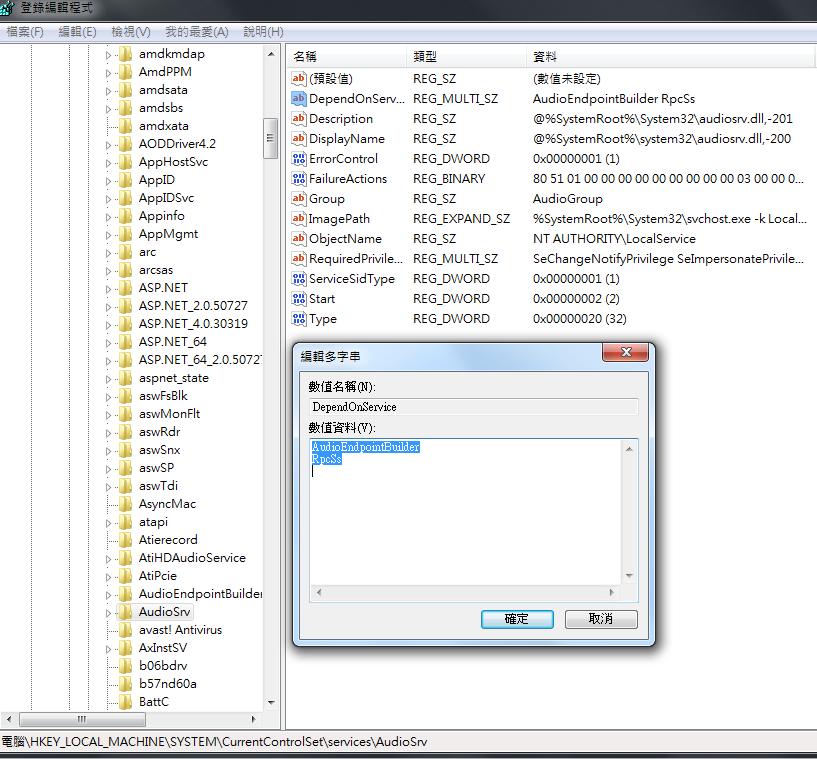Select the b57nd60a registry key
The image size is (817, 759).
point(167,683)
